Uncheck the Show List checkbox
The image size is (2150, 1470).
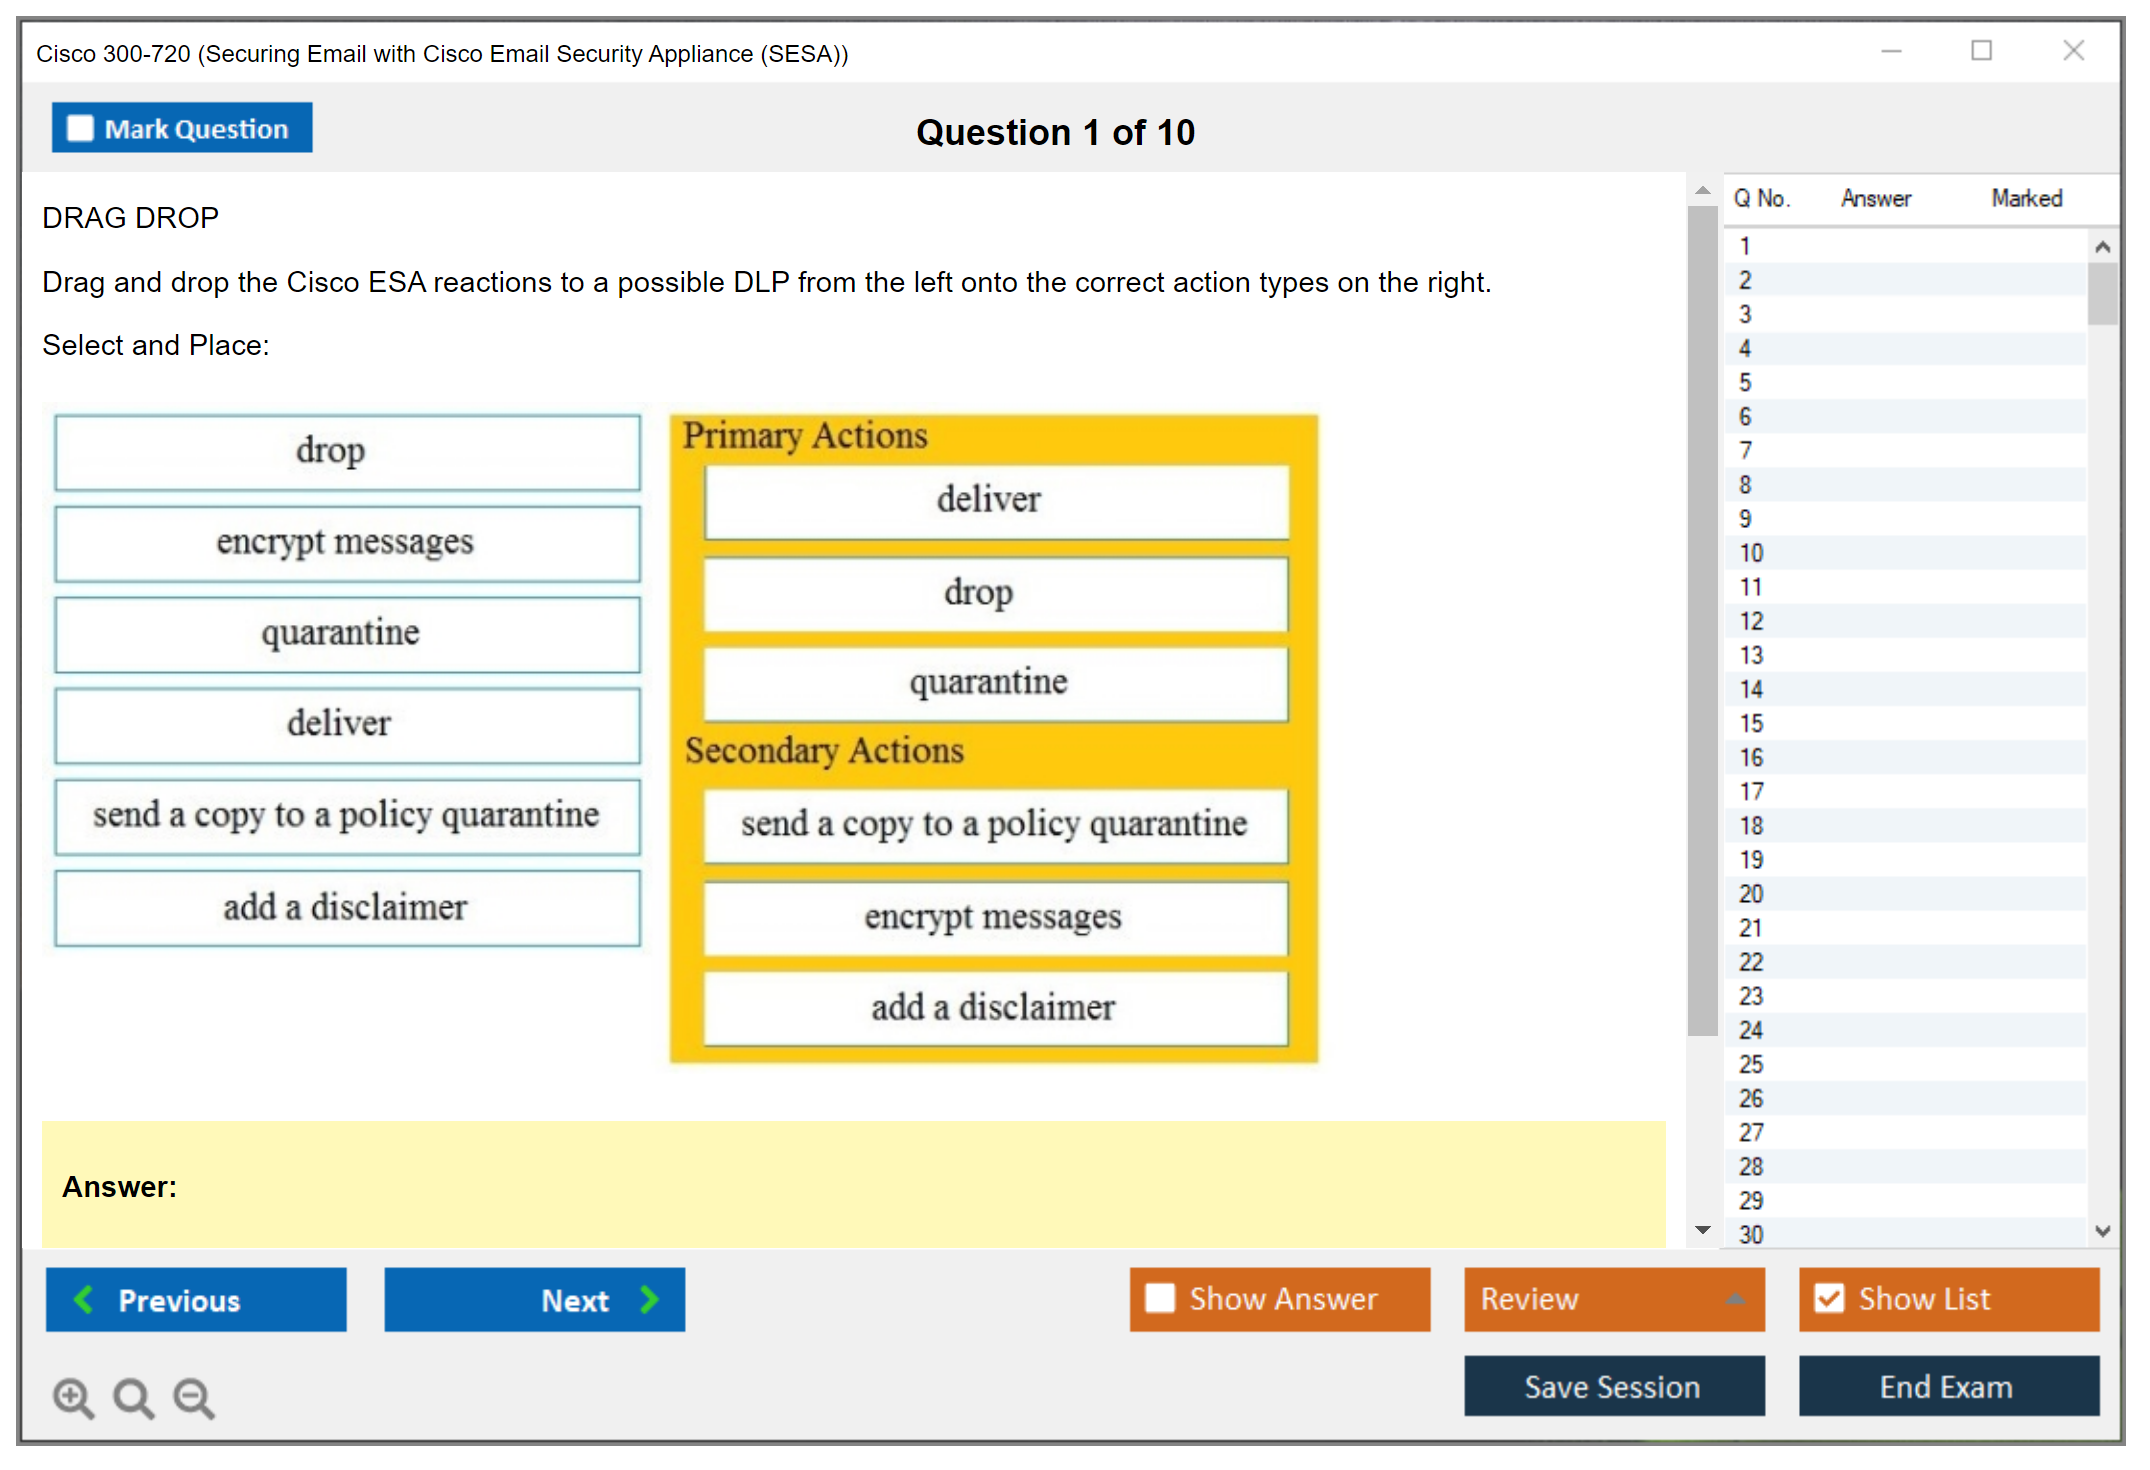pos(1829,1298)
